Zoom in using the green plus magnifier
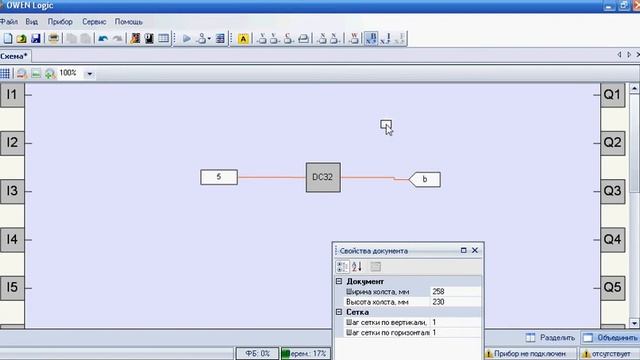The image size is (640, 360). [50, 73]
